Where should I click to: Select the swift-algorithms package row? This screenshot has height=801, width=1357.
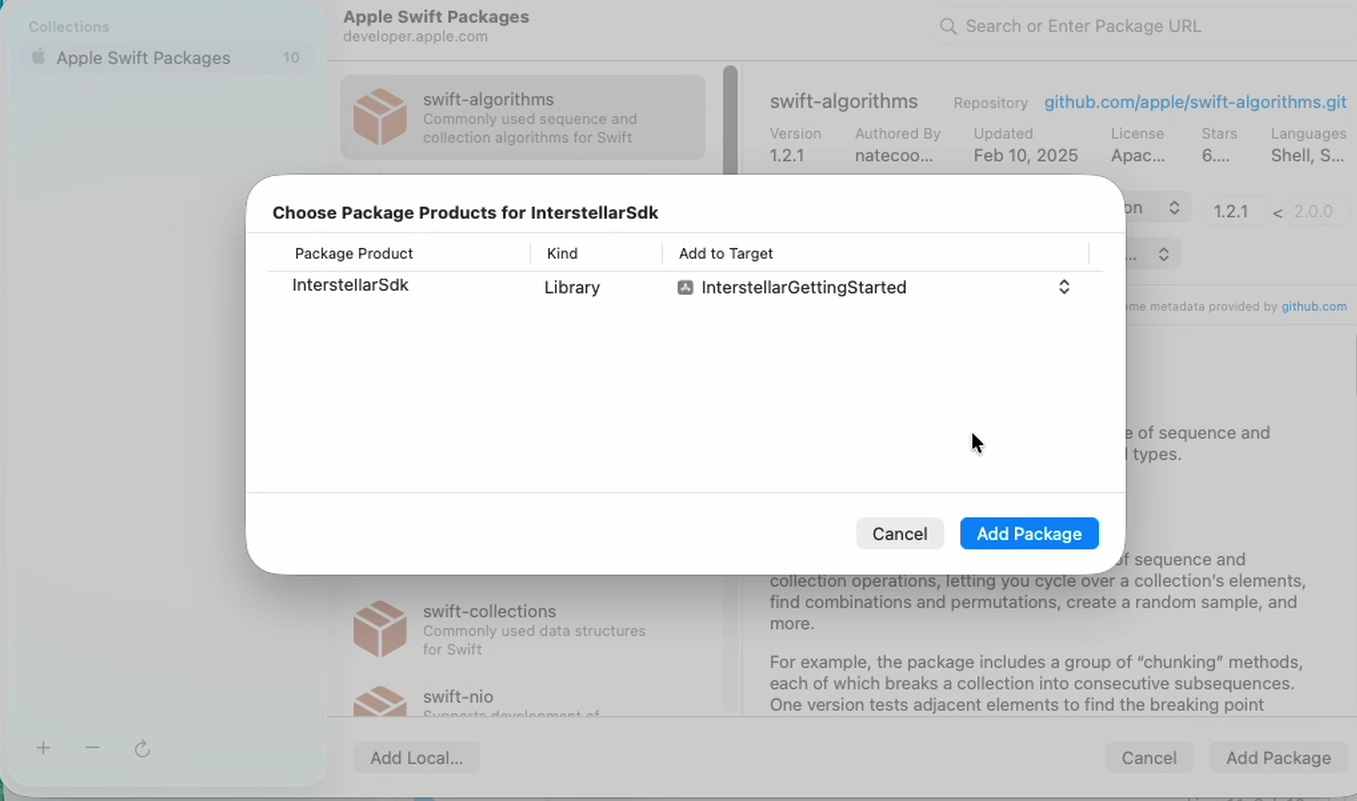523,117
